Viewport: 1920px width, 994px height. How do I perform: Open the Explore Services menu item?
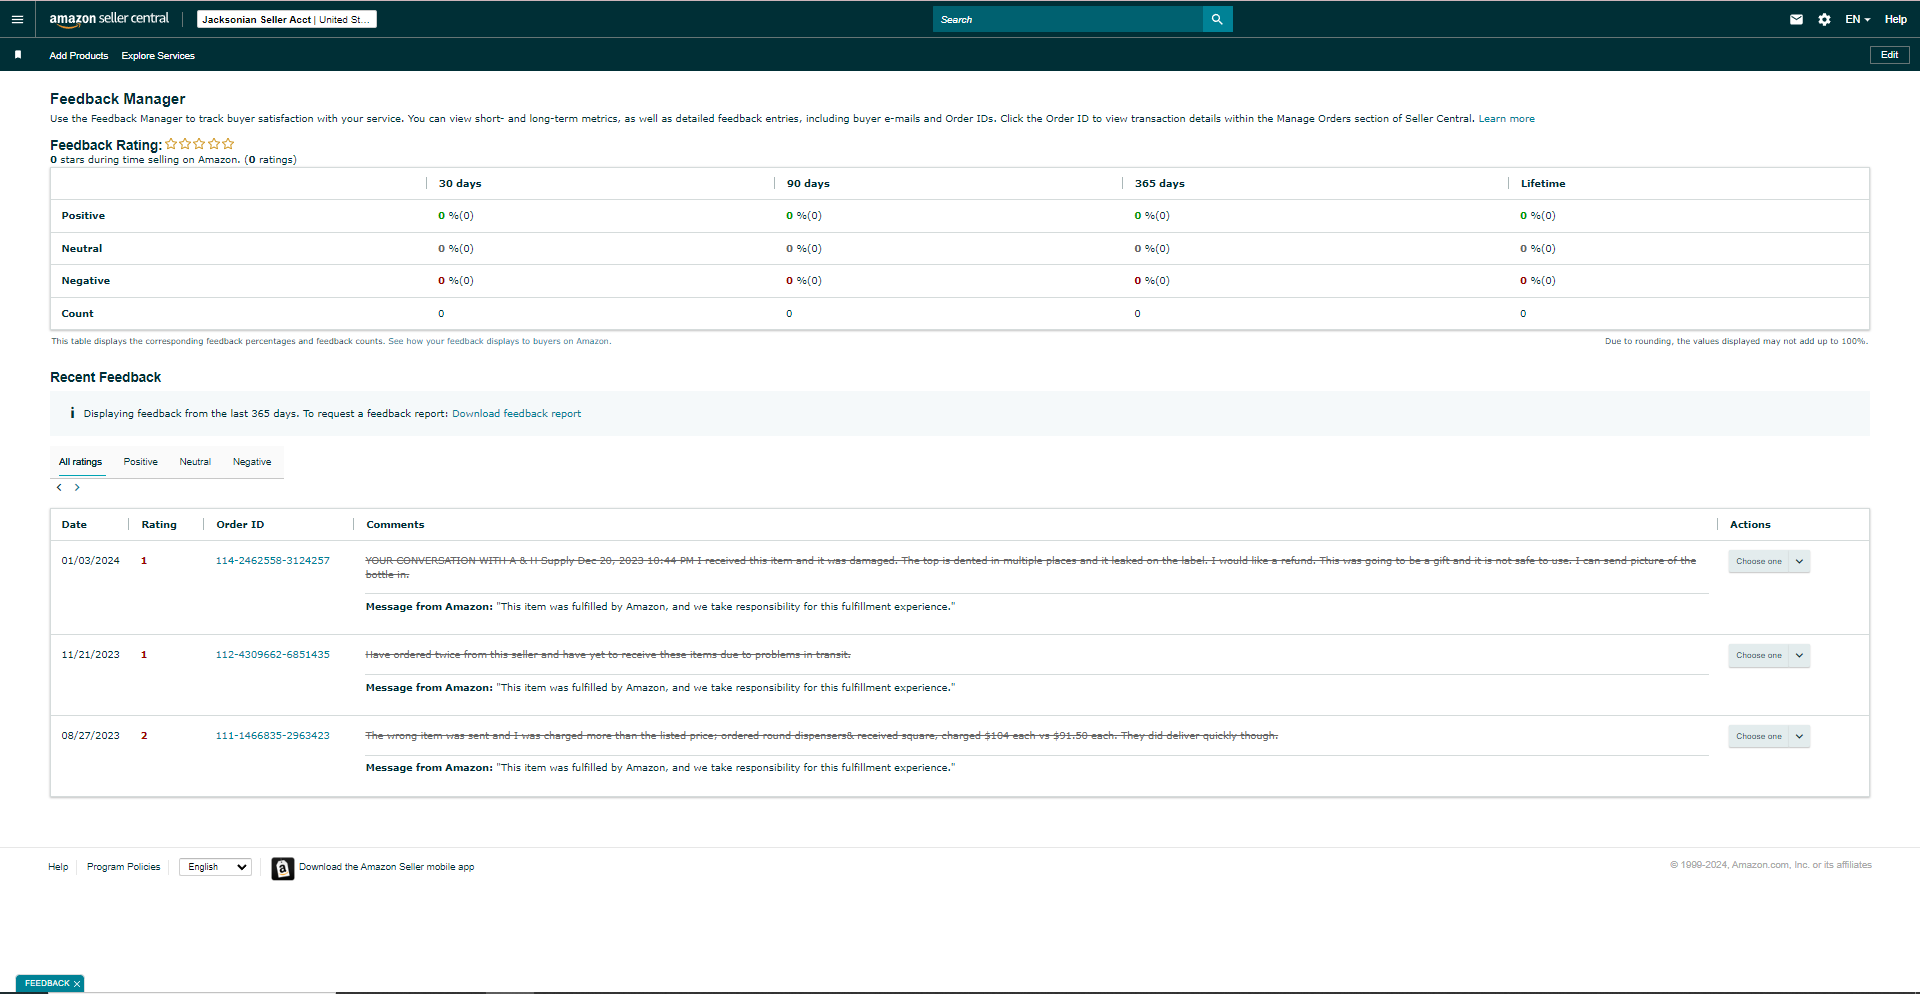coord(158,56)
